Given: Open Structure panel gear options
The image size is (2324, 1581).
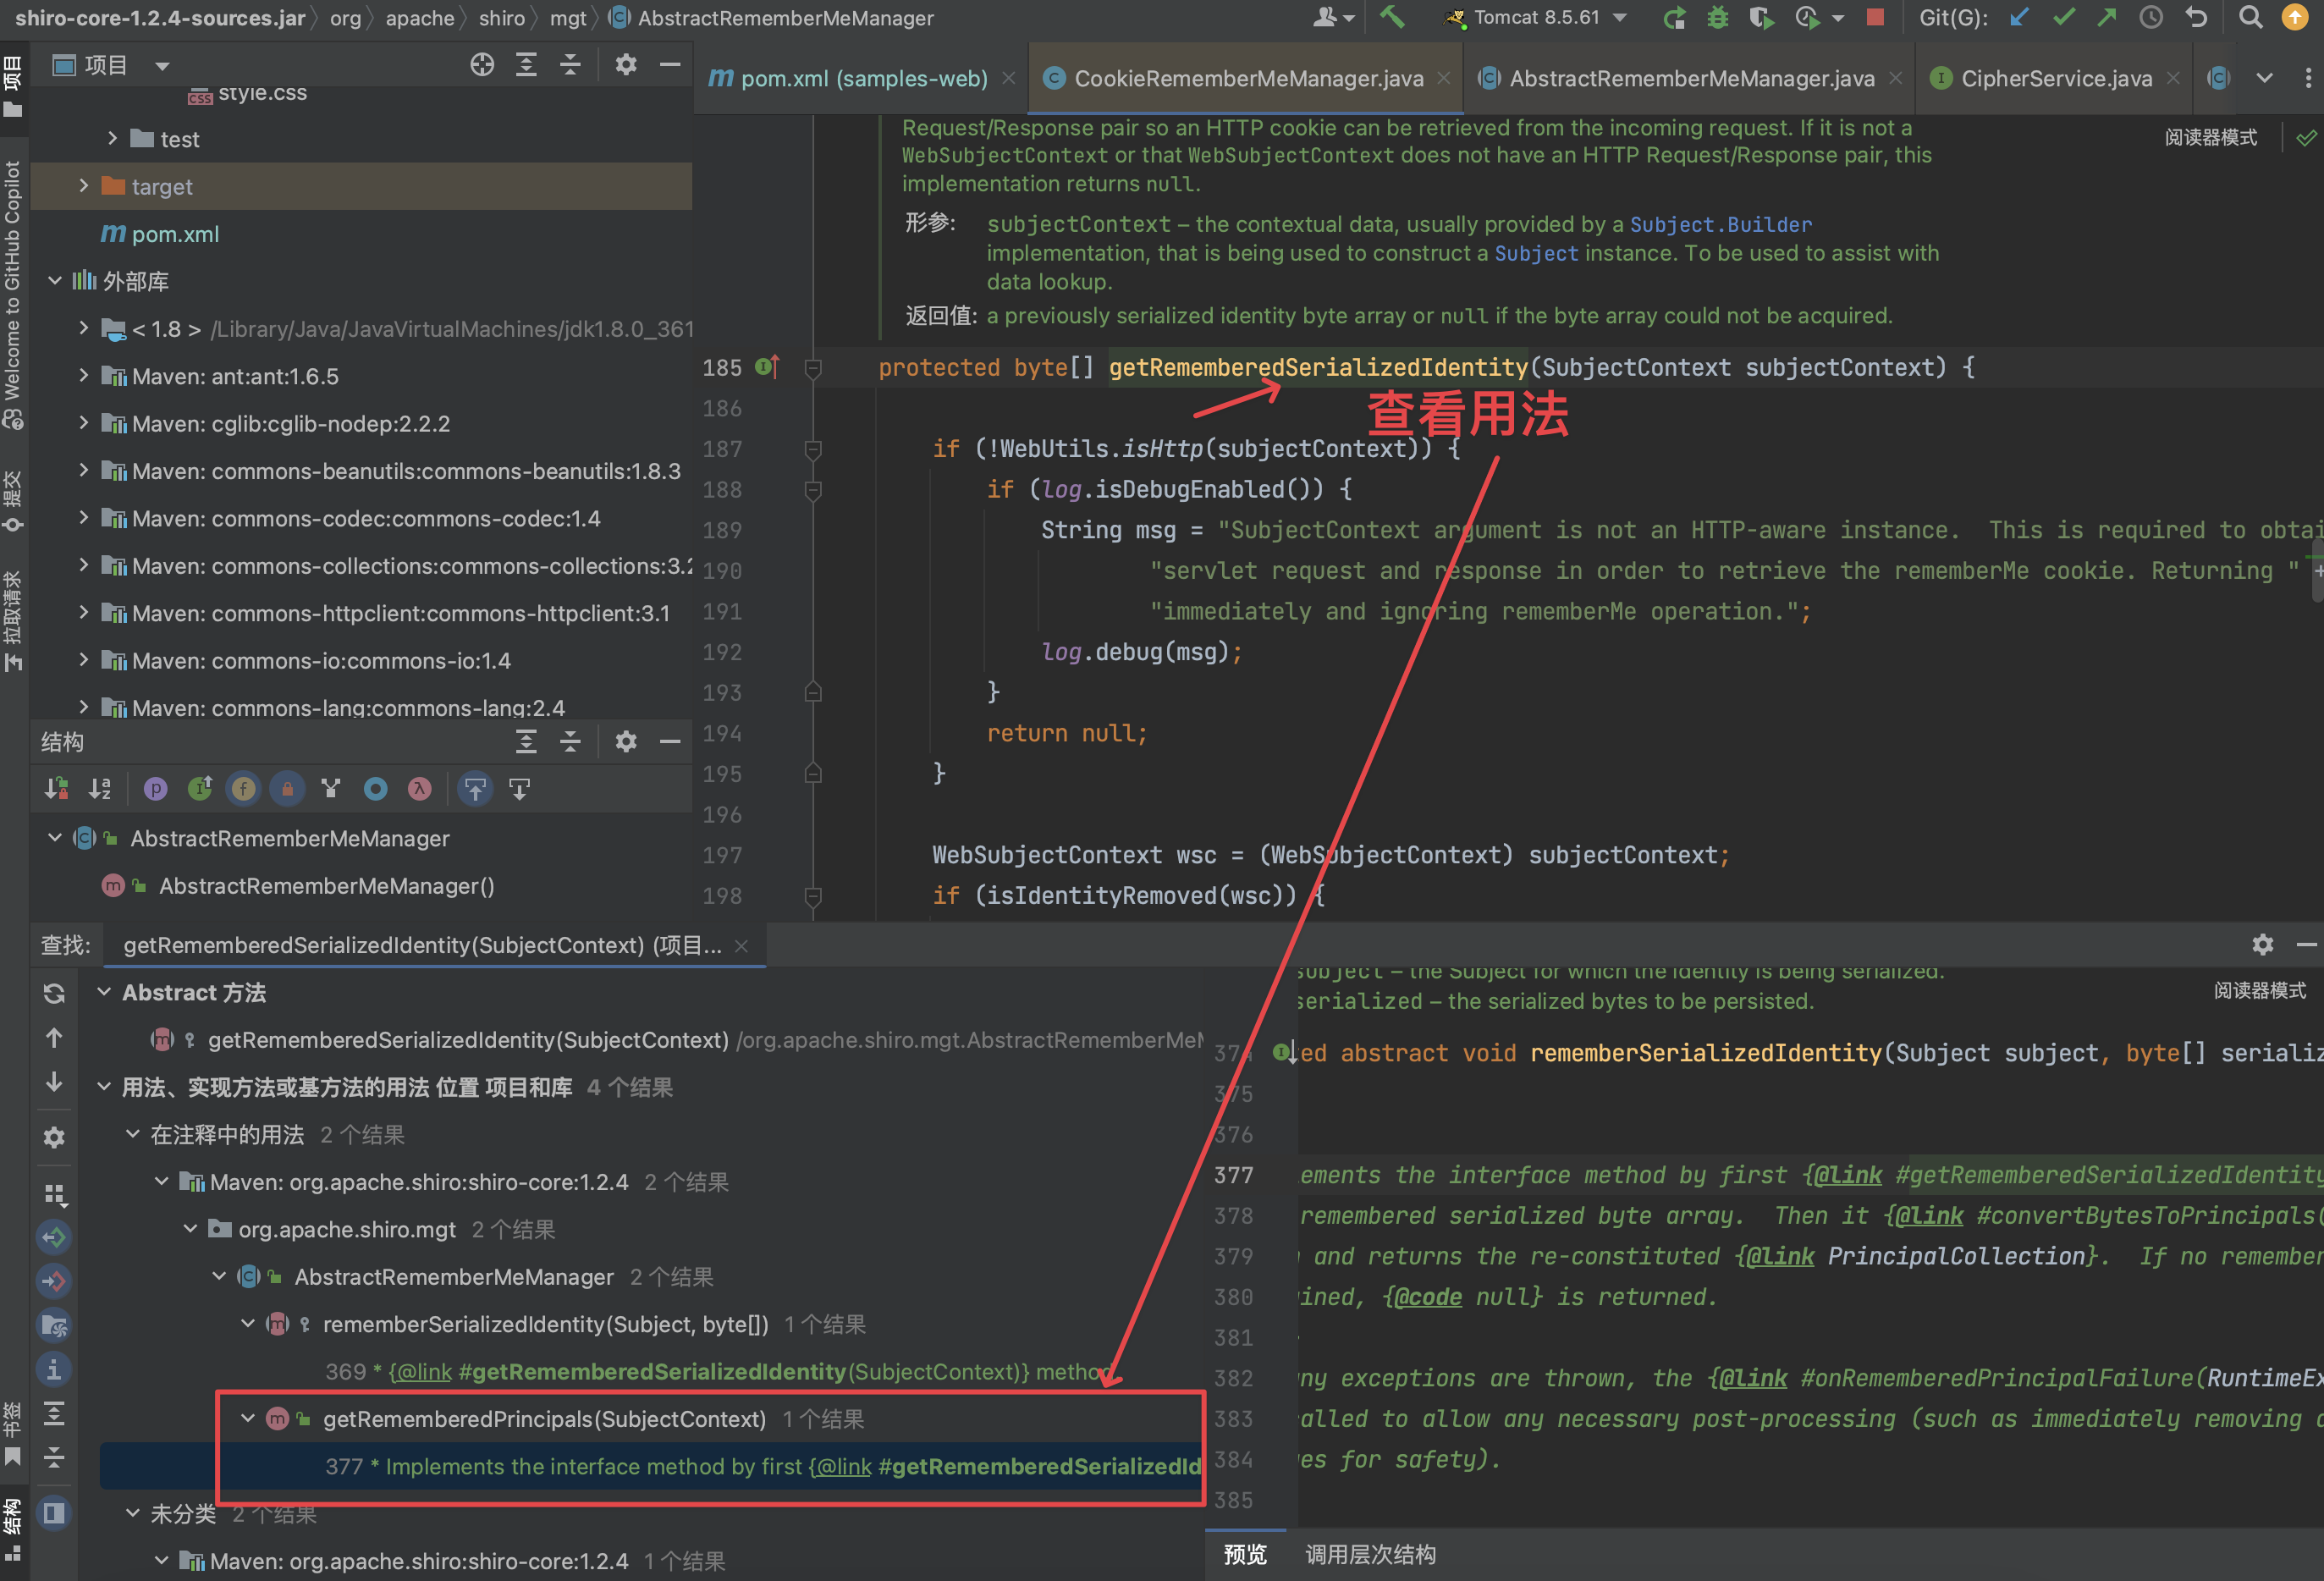Looking at the screenshot, I should 626,741.
